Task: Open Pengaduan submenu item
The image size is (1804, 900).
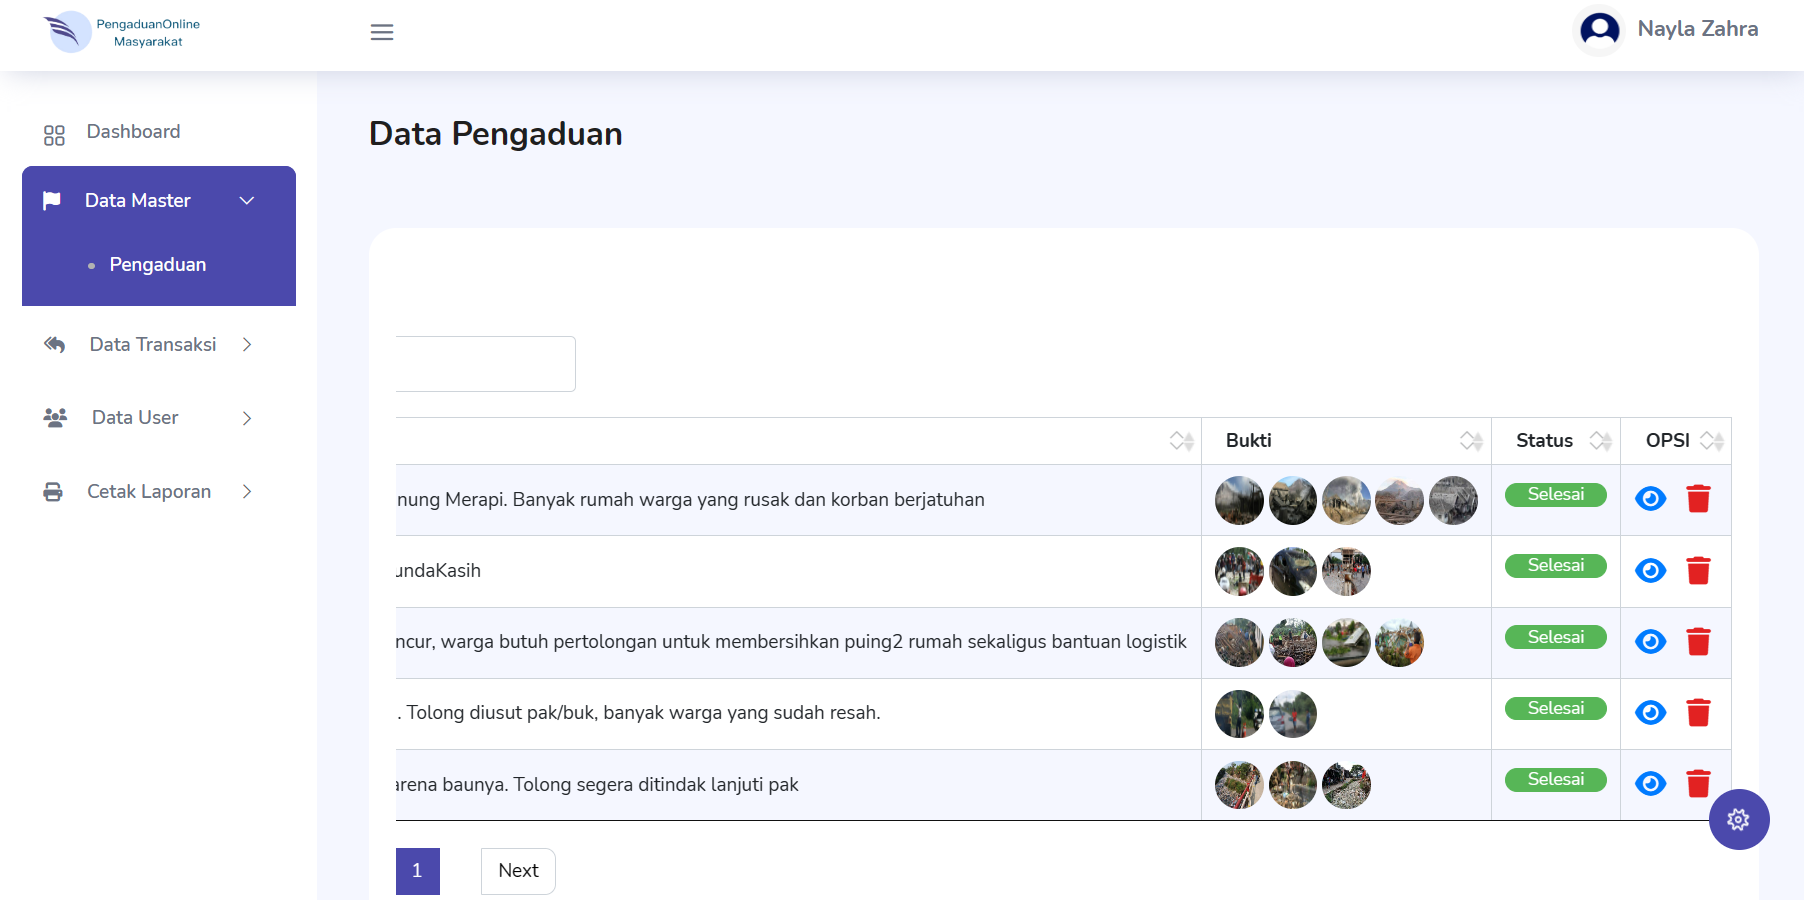Action: 158,265
